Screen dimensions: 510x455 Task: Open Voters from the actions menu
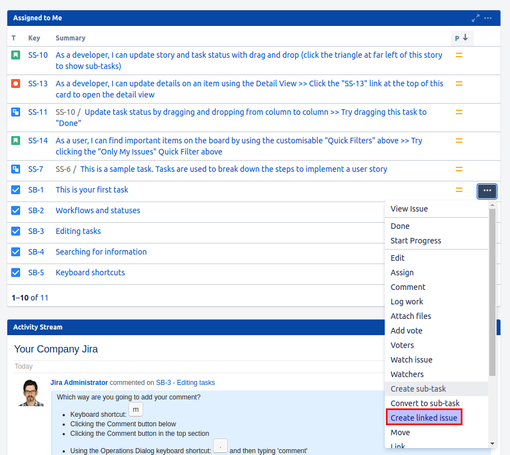point(402,345)
